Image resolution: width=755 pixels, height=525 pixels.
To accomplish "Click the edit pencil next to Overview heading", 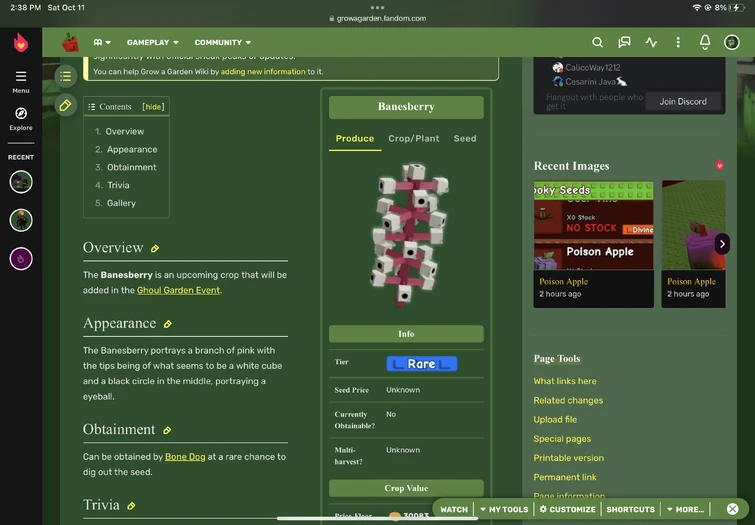I will coord(155,249).
